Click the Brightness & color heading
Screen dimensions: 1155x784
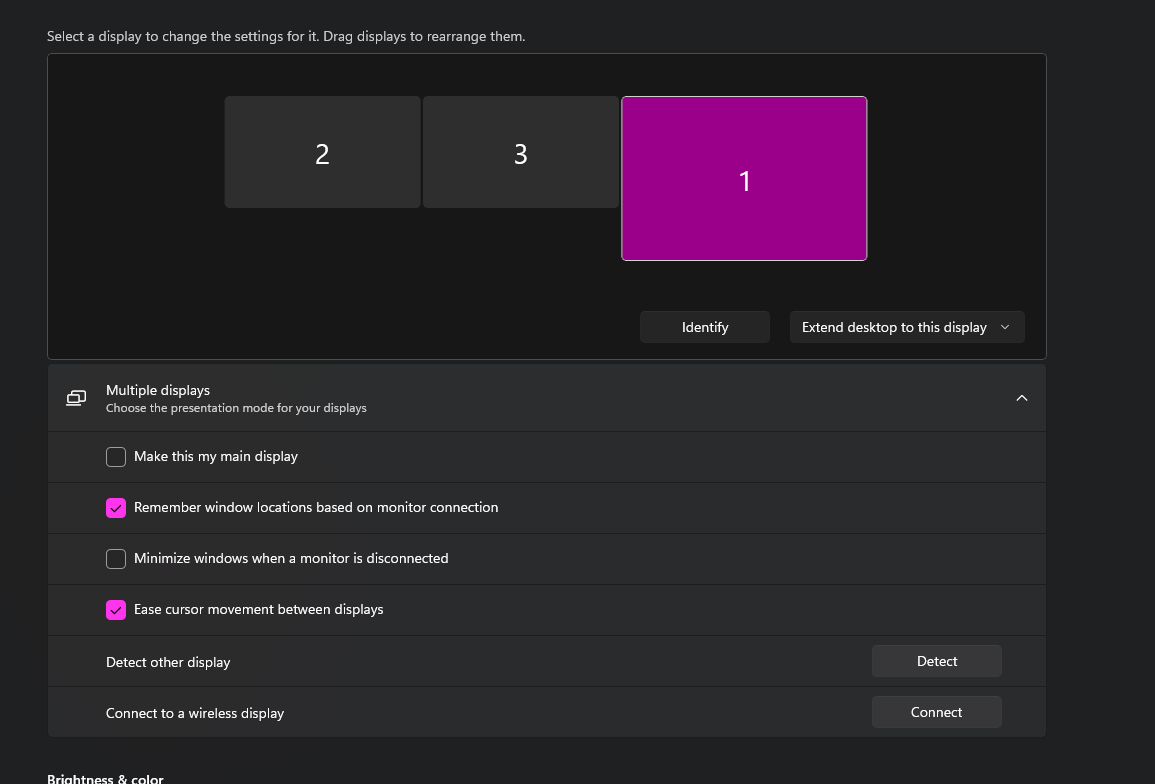[x=105, y=778]
